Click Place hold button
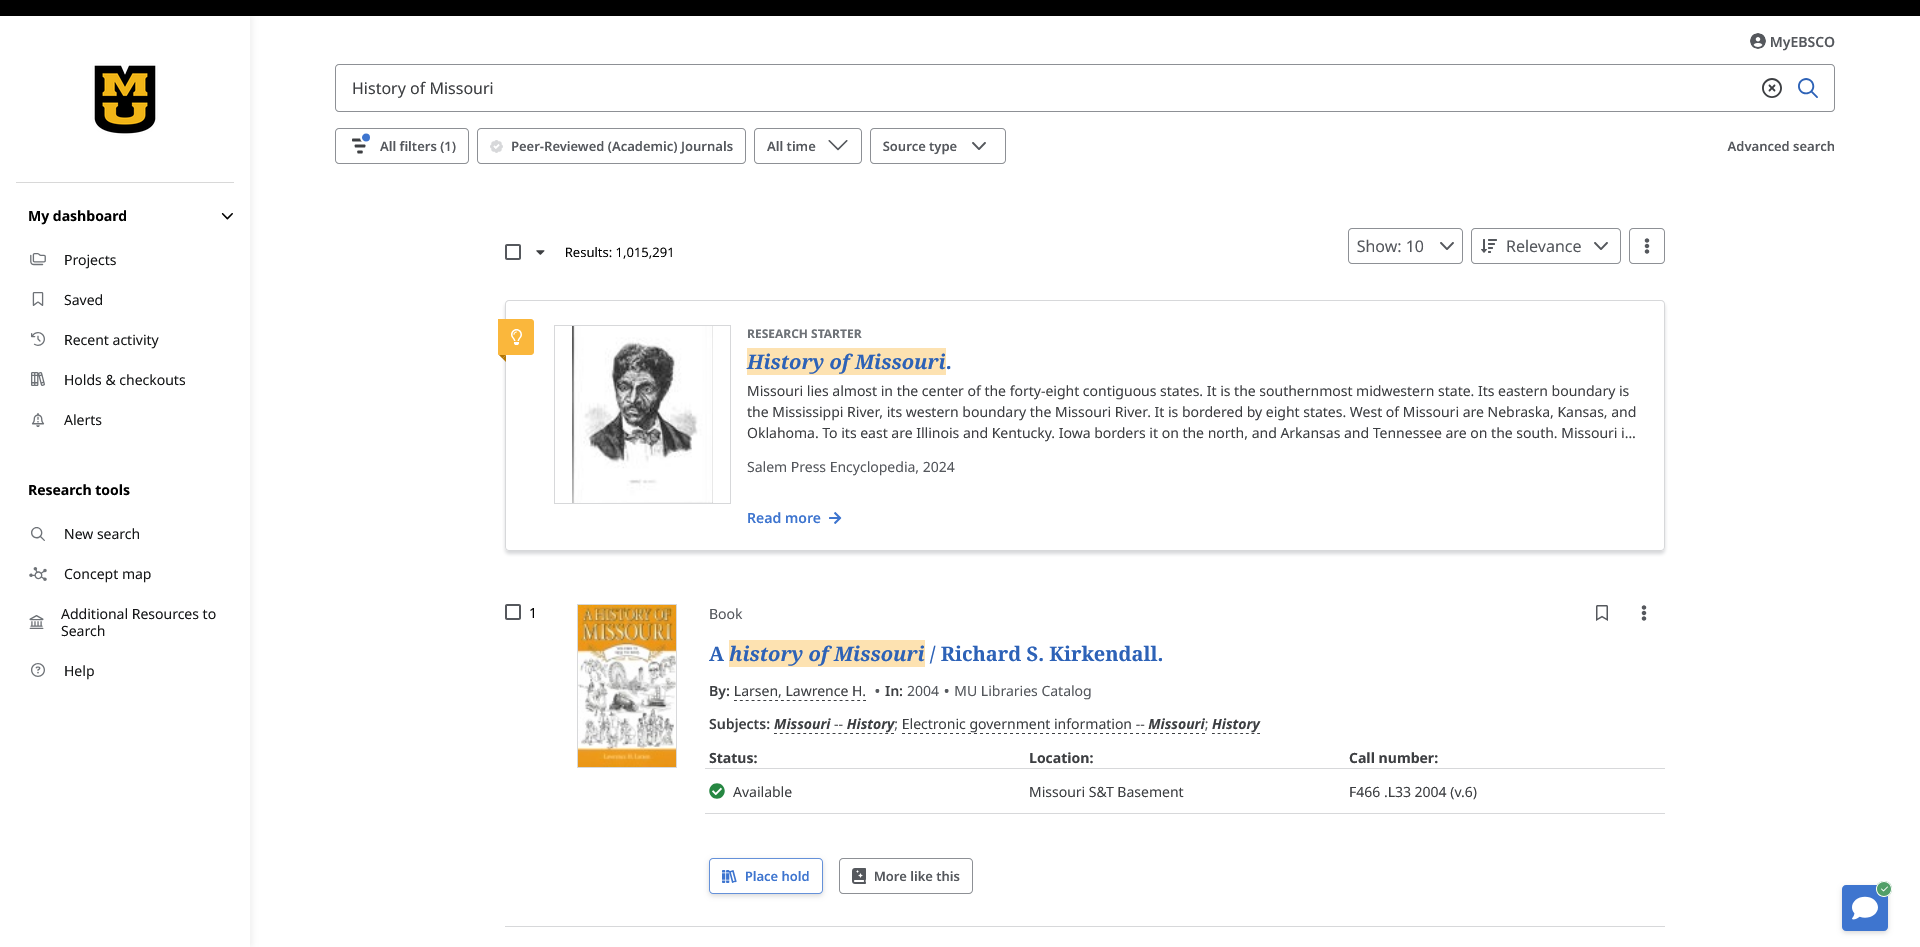 766,876
